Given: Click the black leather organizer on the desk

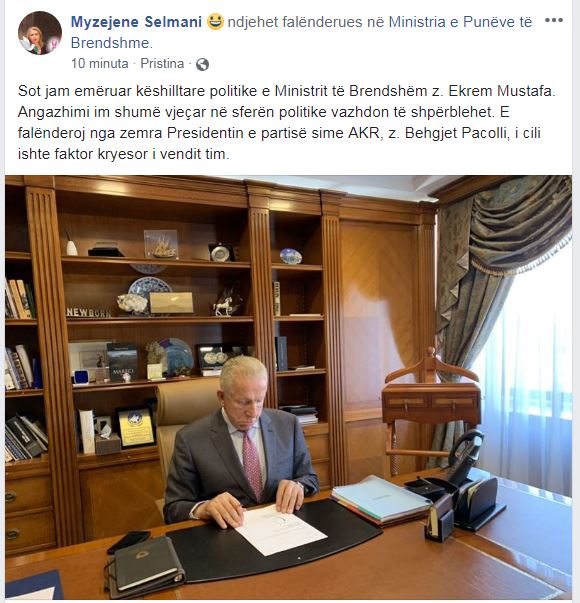Looking at the screenshot, I should [x=144, y=563].
